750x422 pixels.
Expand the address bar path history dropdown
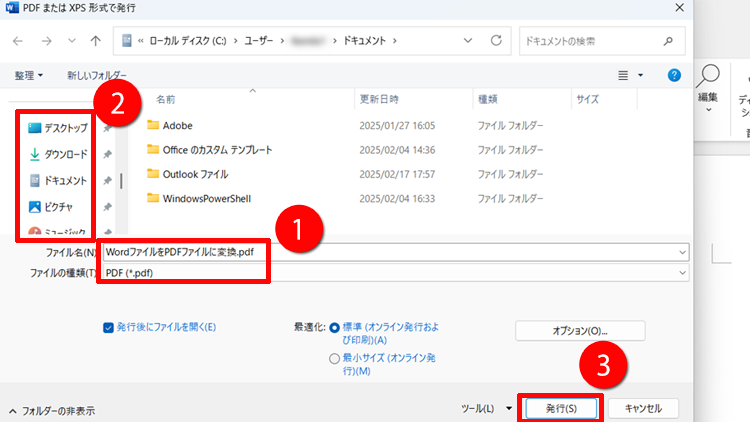(468, 41)
